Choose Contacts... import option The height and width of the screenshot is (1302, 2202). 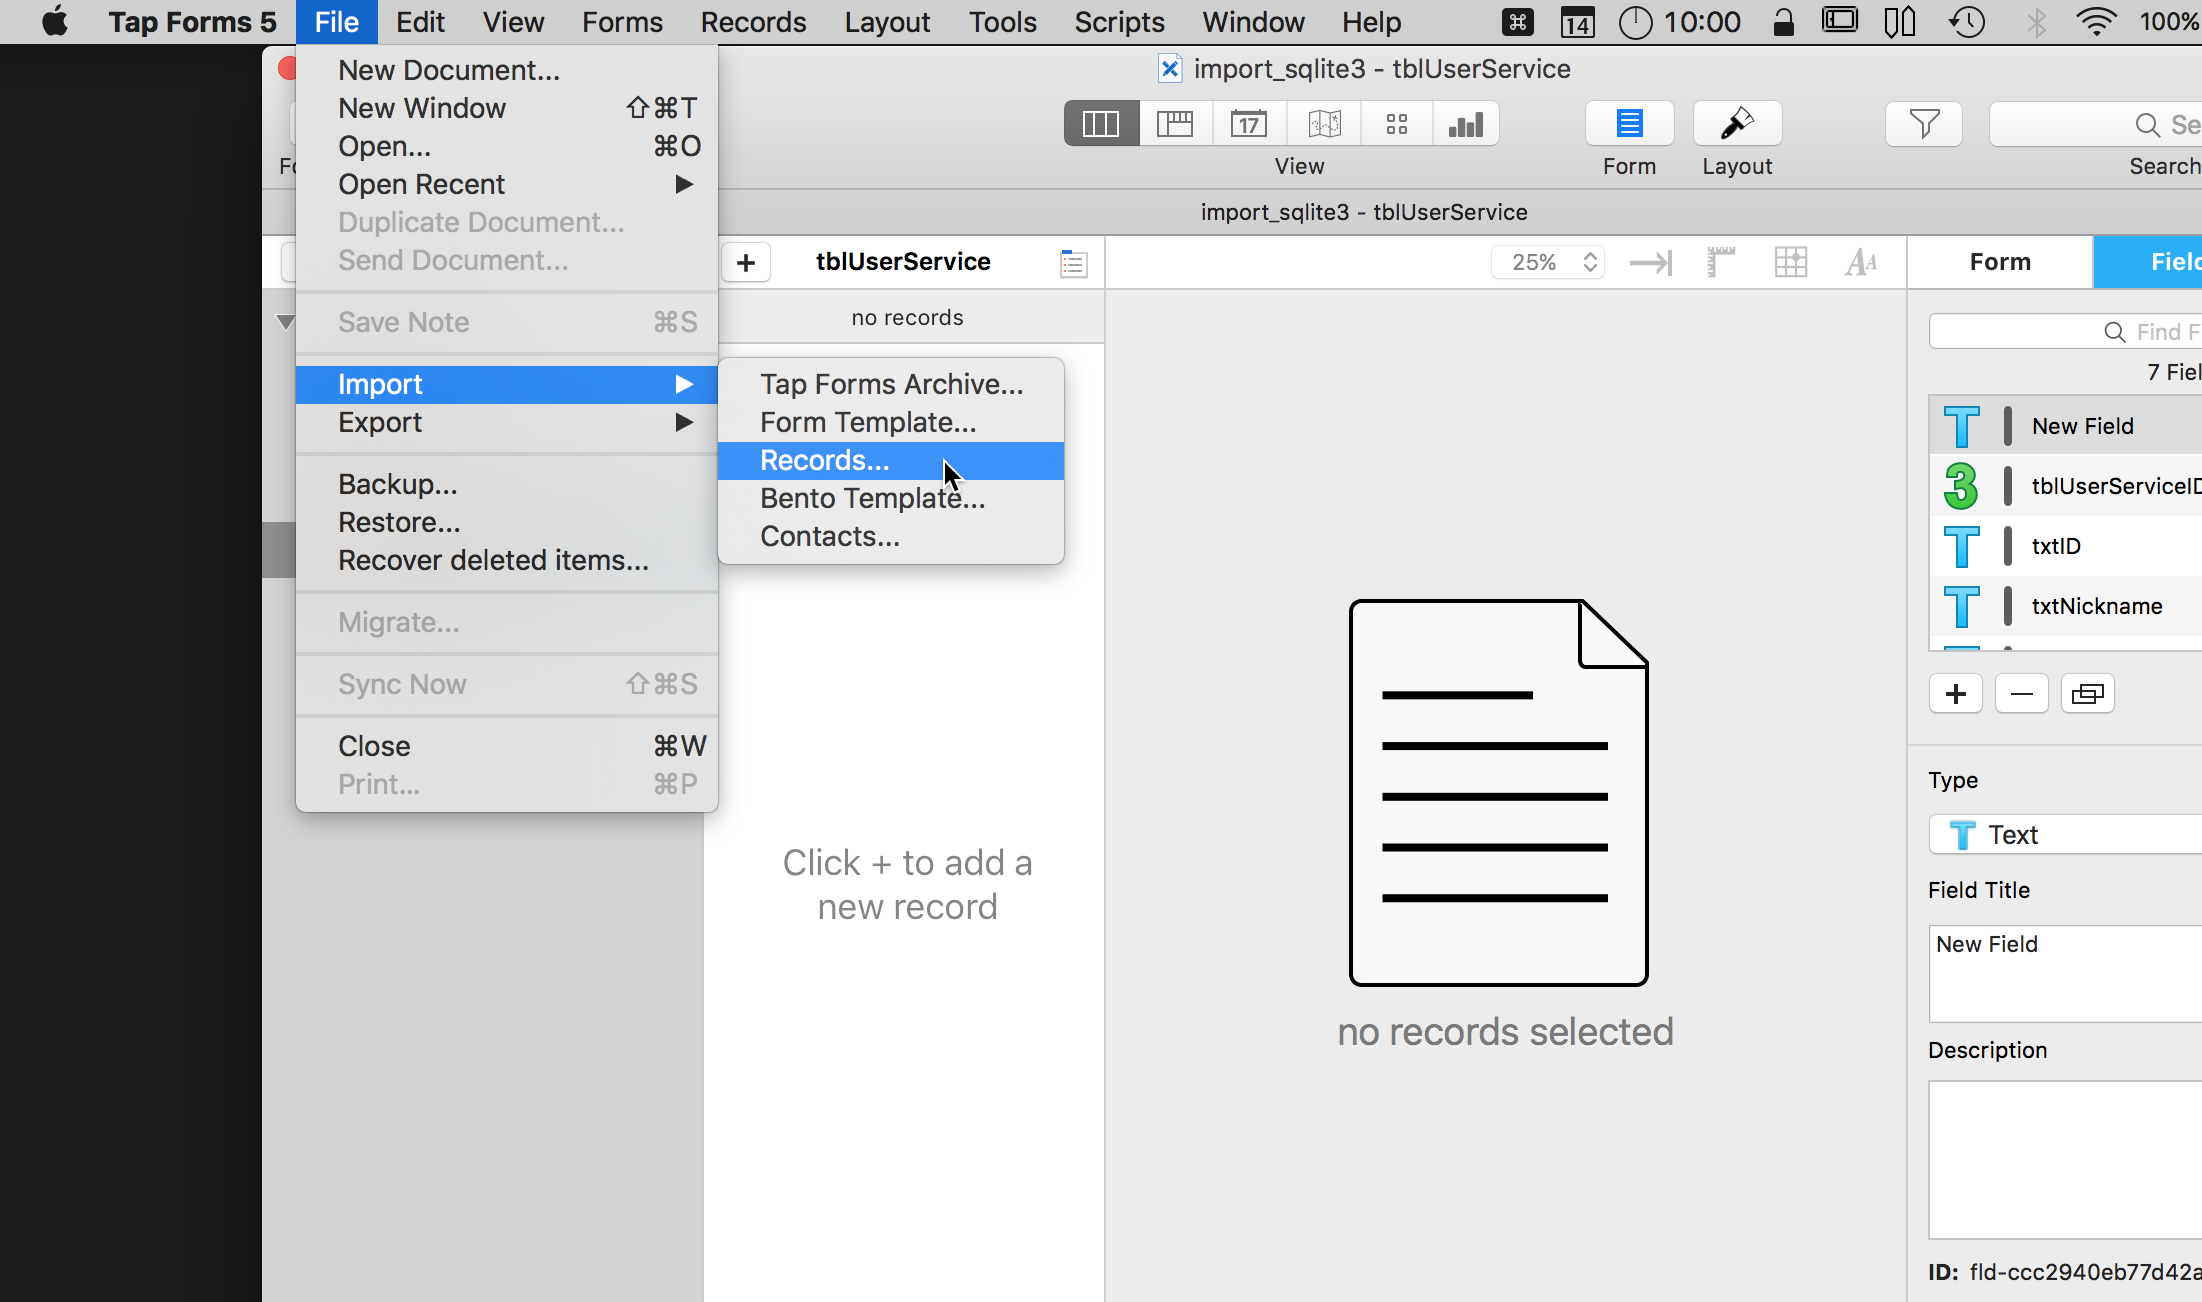point(891,536)
